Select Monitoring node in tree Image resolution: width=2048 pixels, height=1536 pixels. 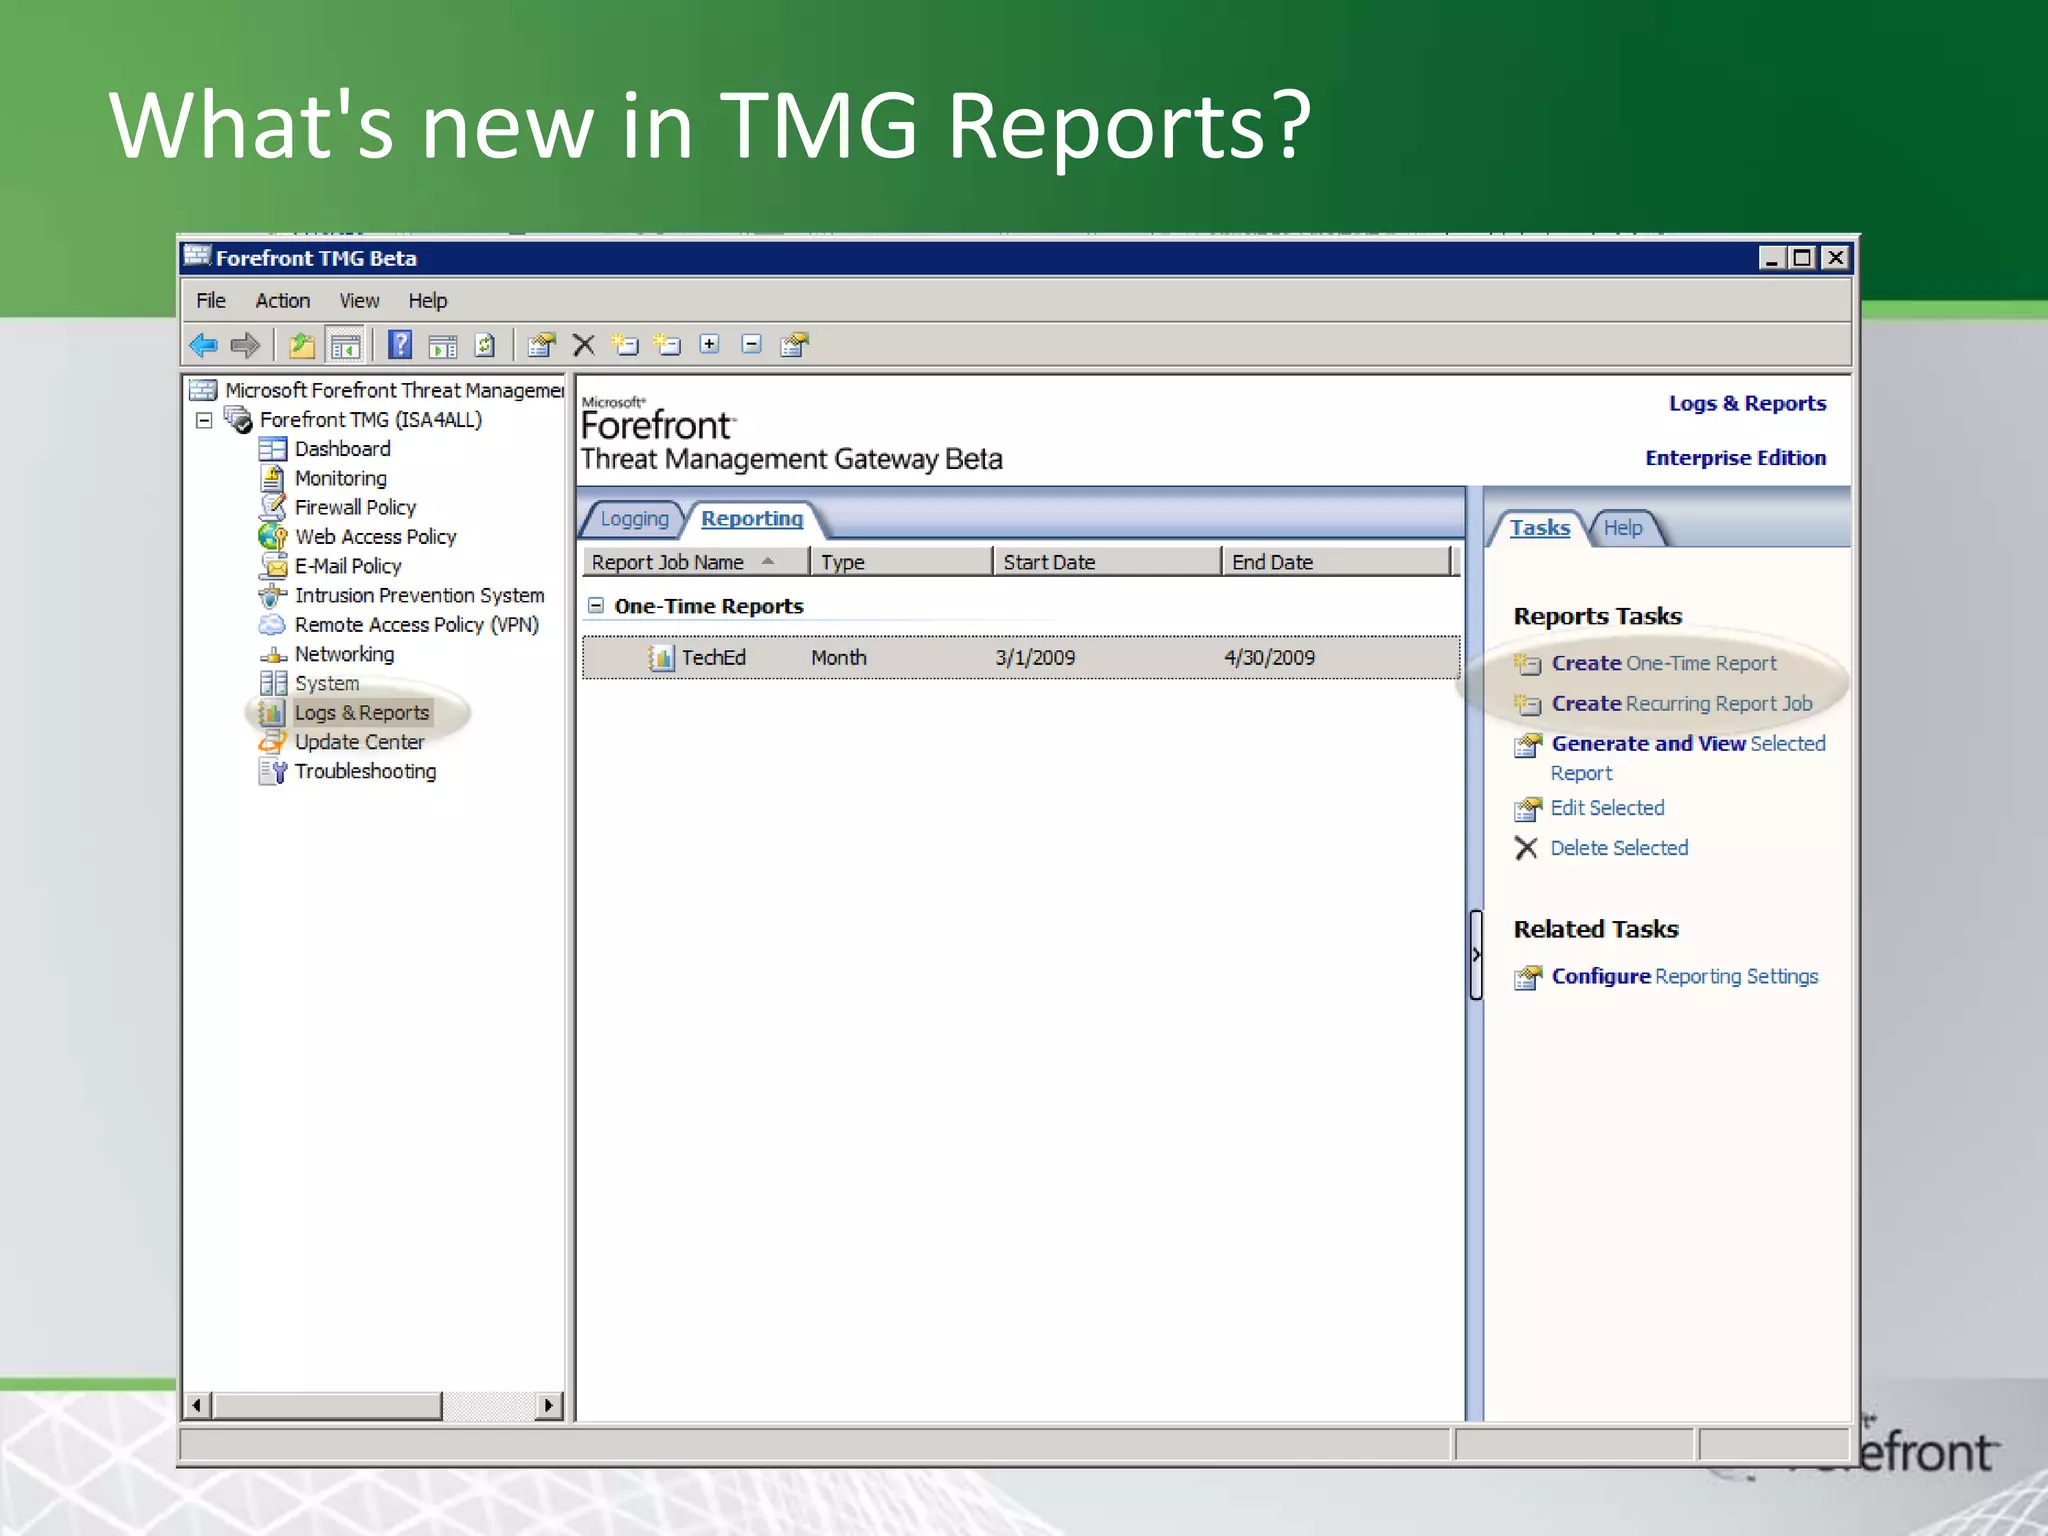click(x=340, y=478)
